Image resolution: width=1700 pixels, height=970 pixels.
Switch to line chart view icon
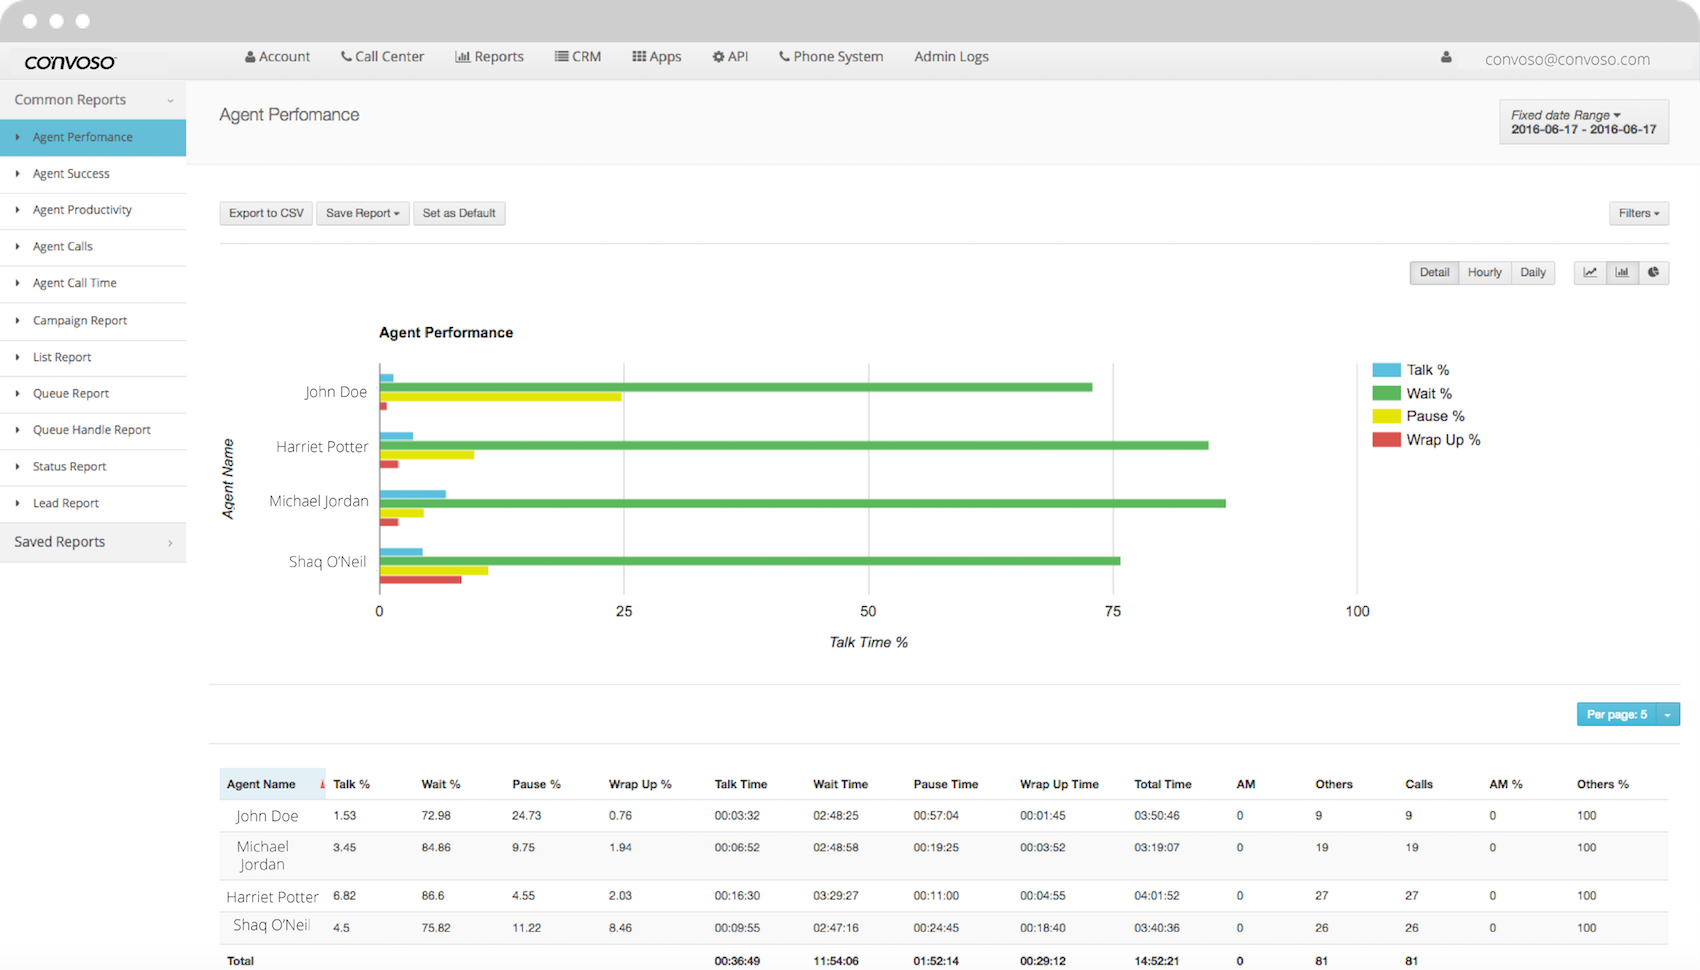pyautogui.click(x=1590, y=272)
